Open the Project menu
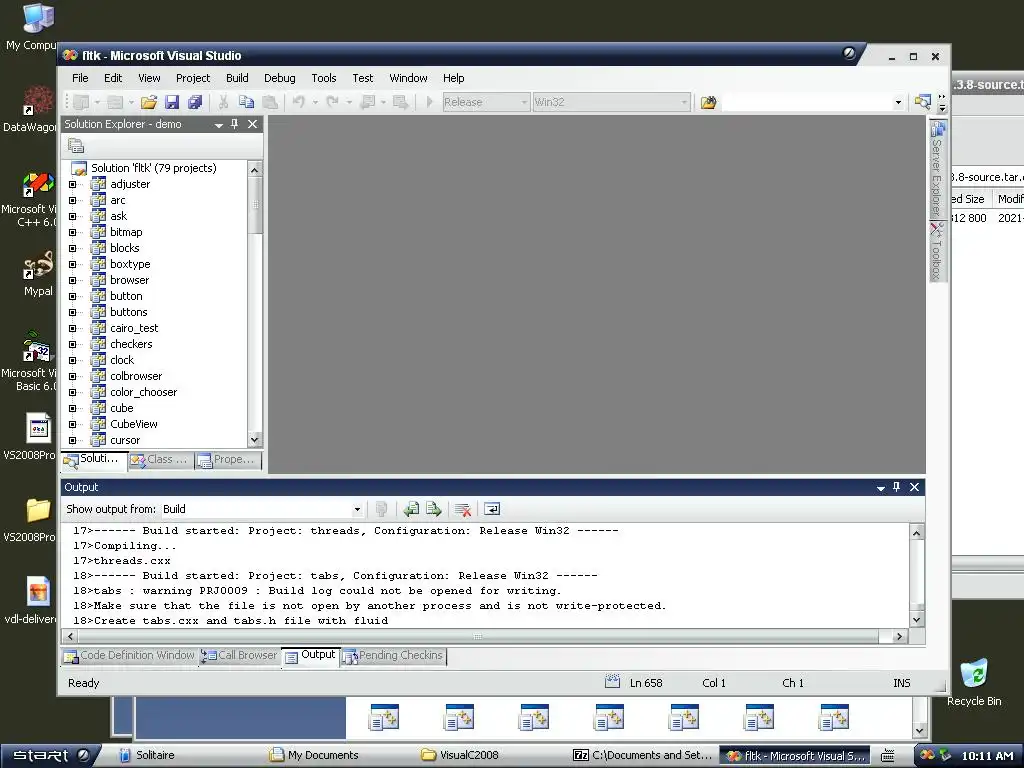 pyautogui.click(x=193, y=78)
